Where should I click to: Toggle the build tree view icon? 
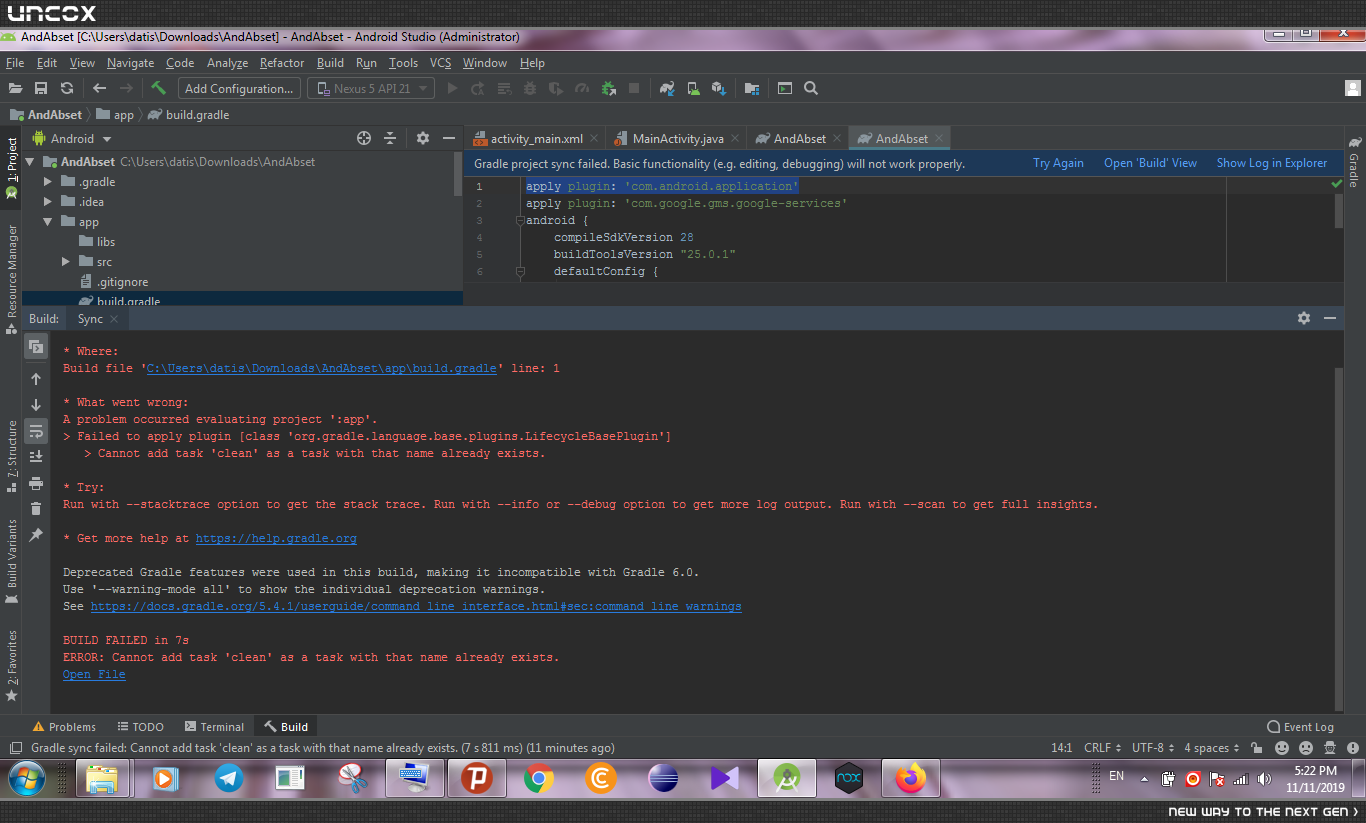[x=36, y=347]
